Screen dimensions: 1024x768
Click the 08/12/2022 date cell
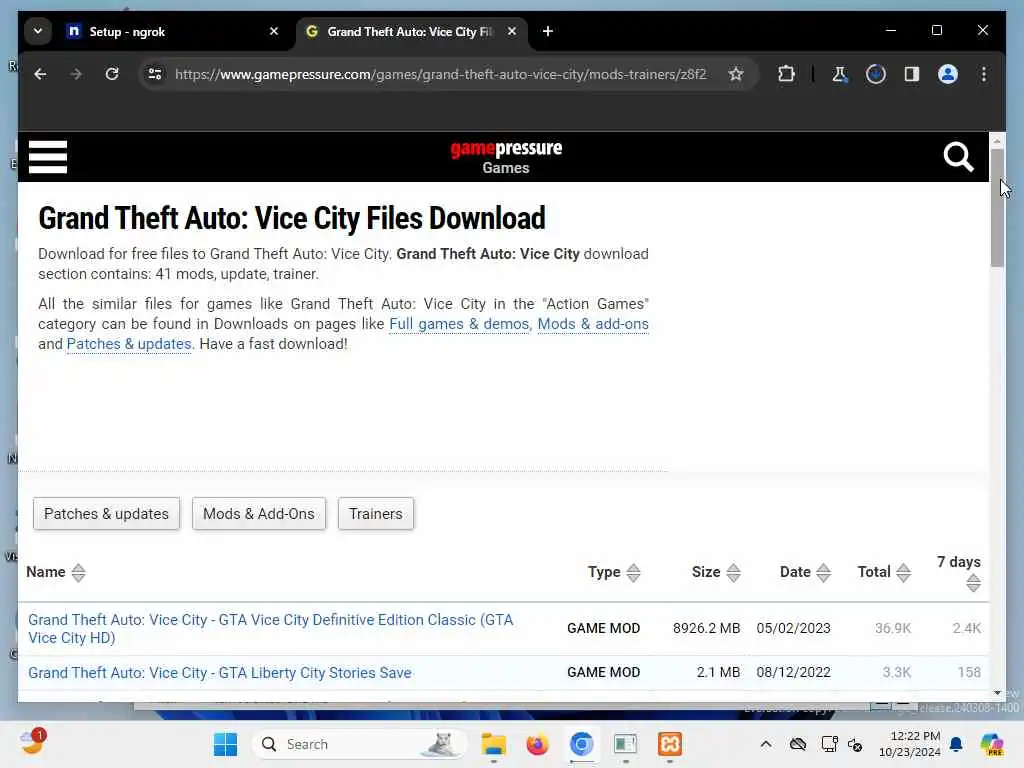click(x=793, y=673)
